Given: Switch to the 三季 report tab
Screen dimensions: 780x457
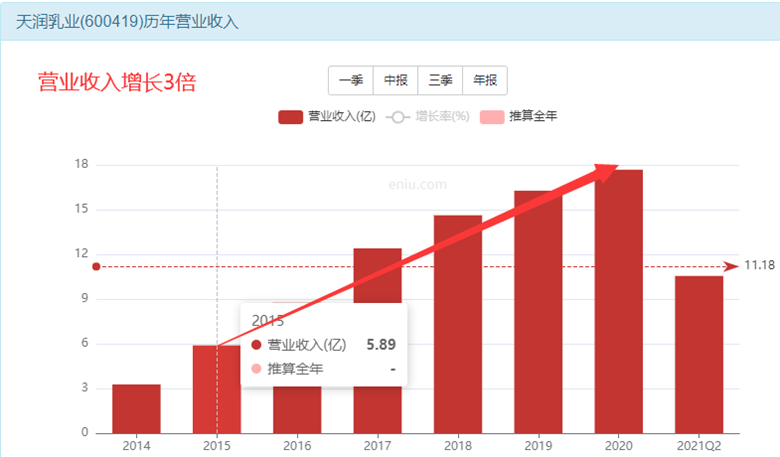Looking at the screenshot, I should pos(440,80).
